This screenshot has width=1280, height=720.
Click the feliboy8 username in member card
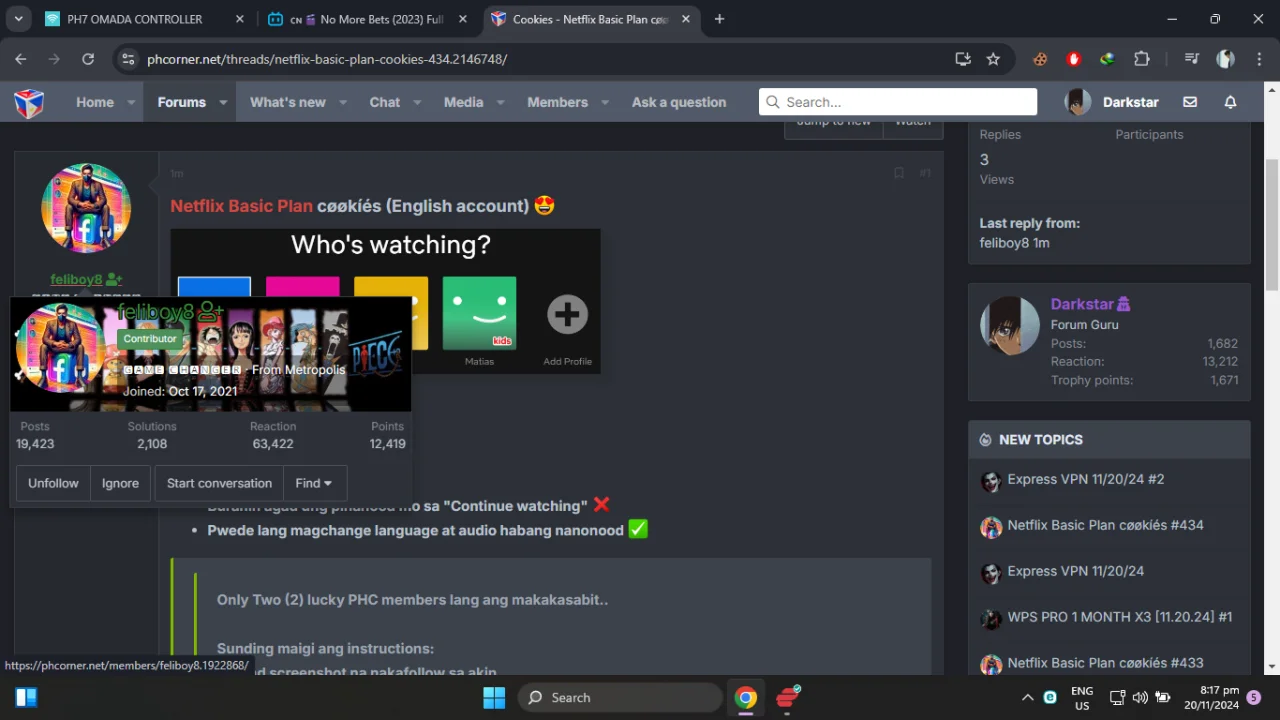[156, 312]
